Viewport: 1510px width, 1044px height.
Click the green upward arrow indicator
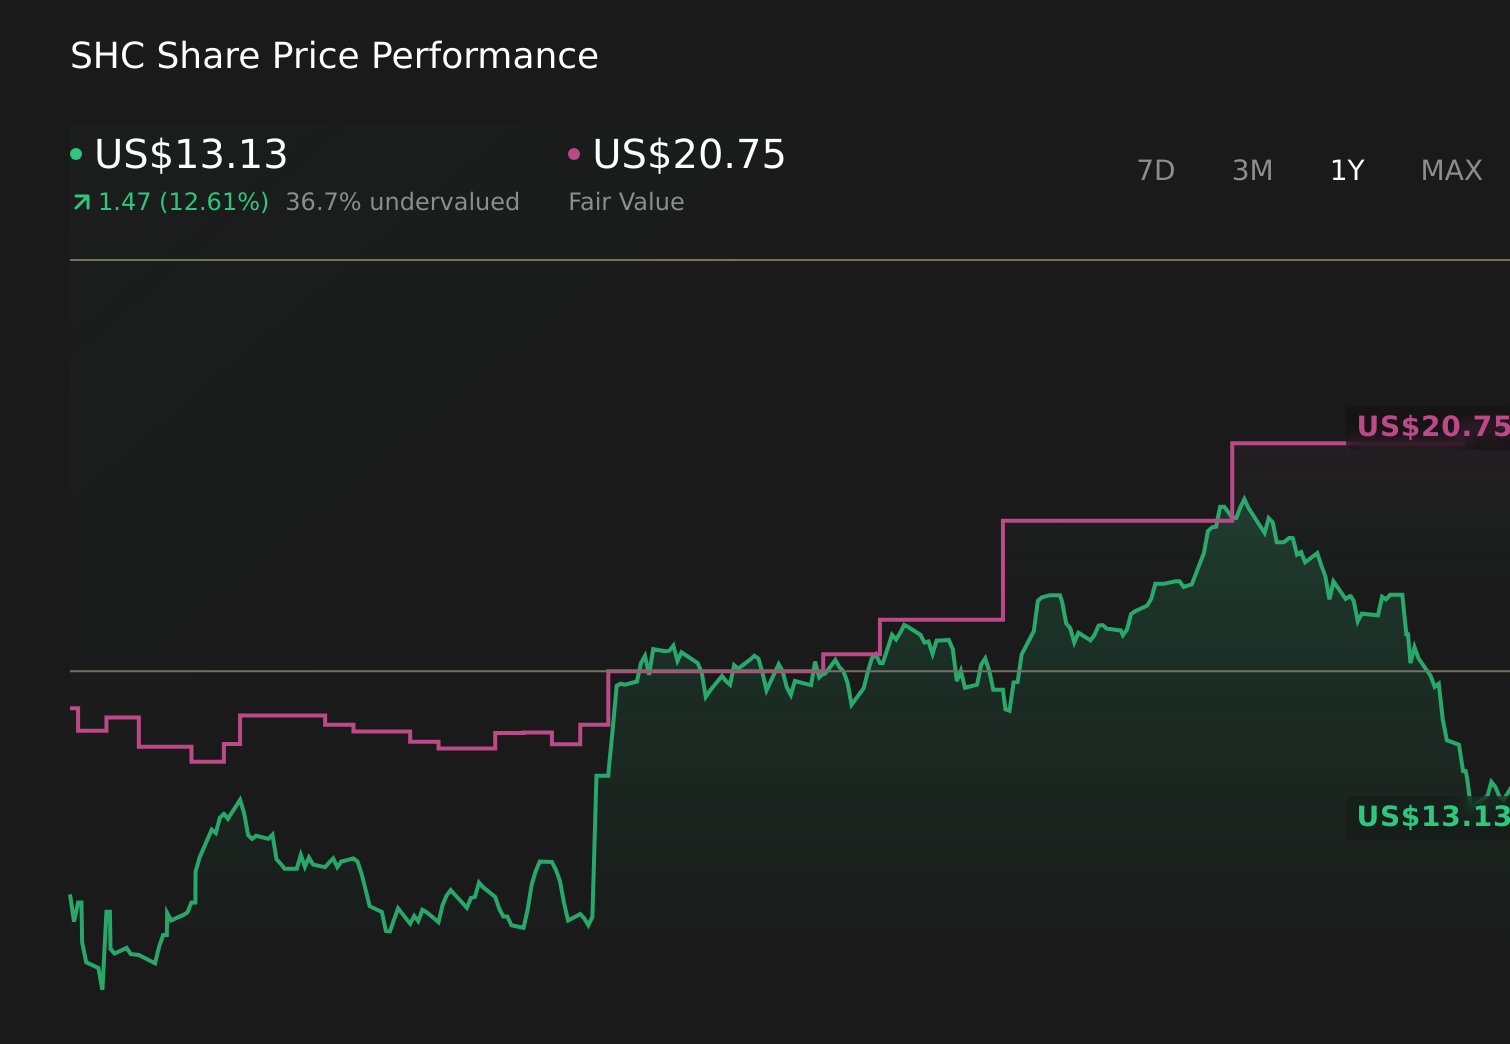coord(83,200)
